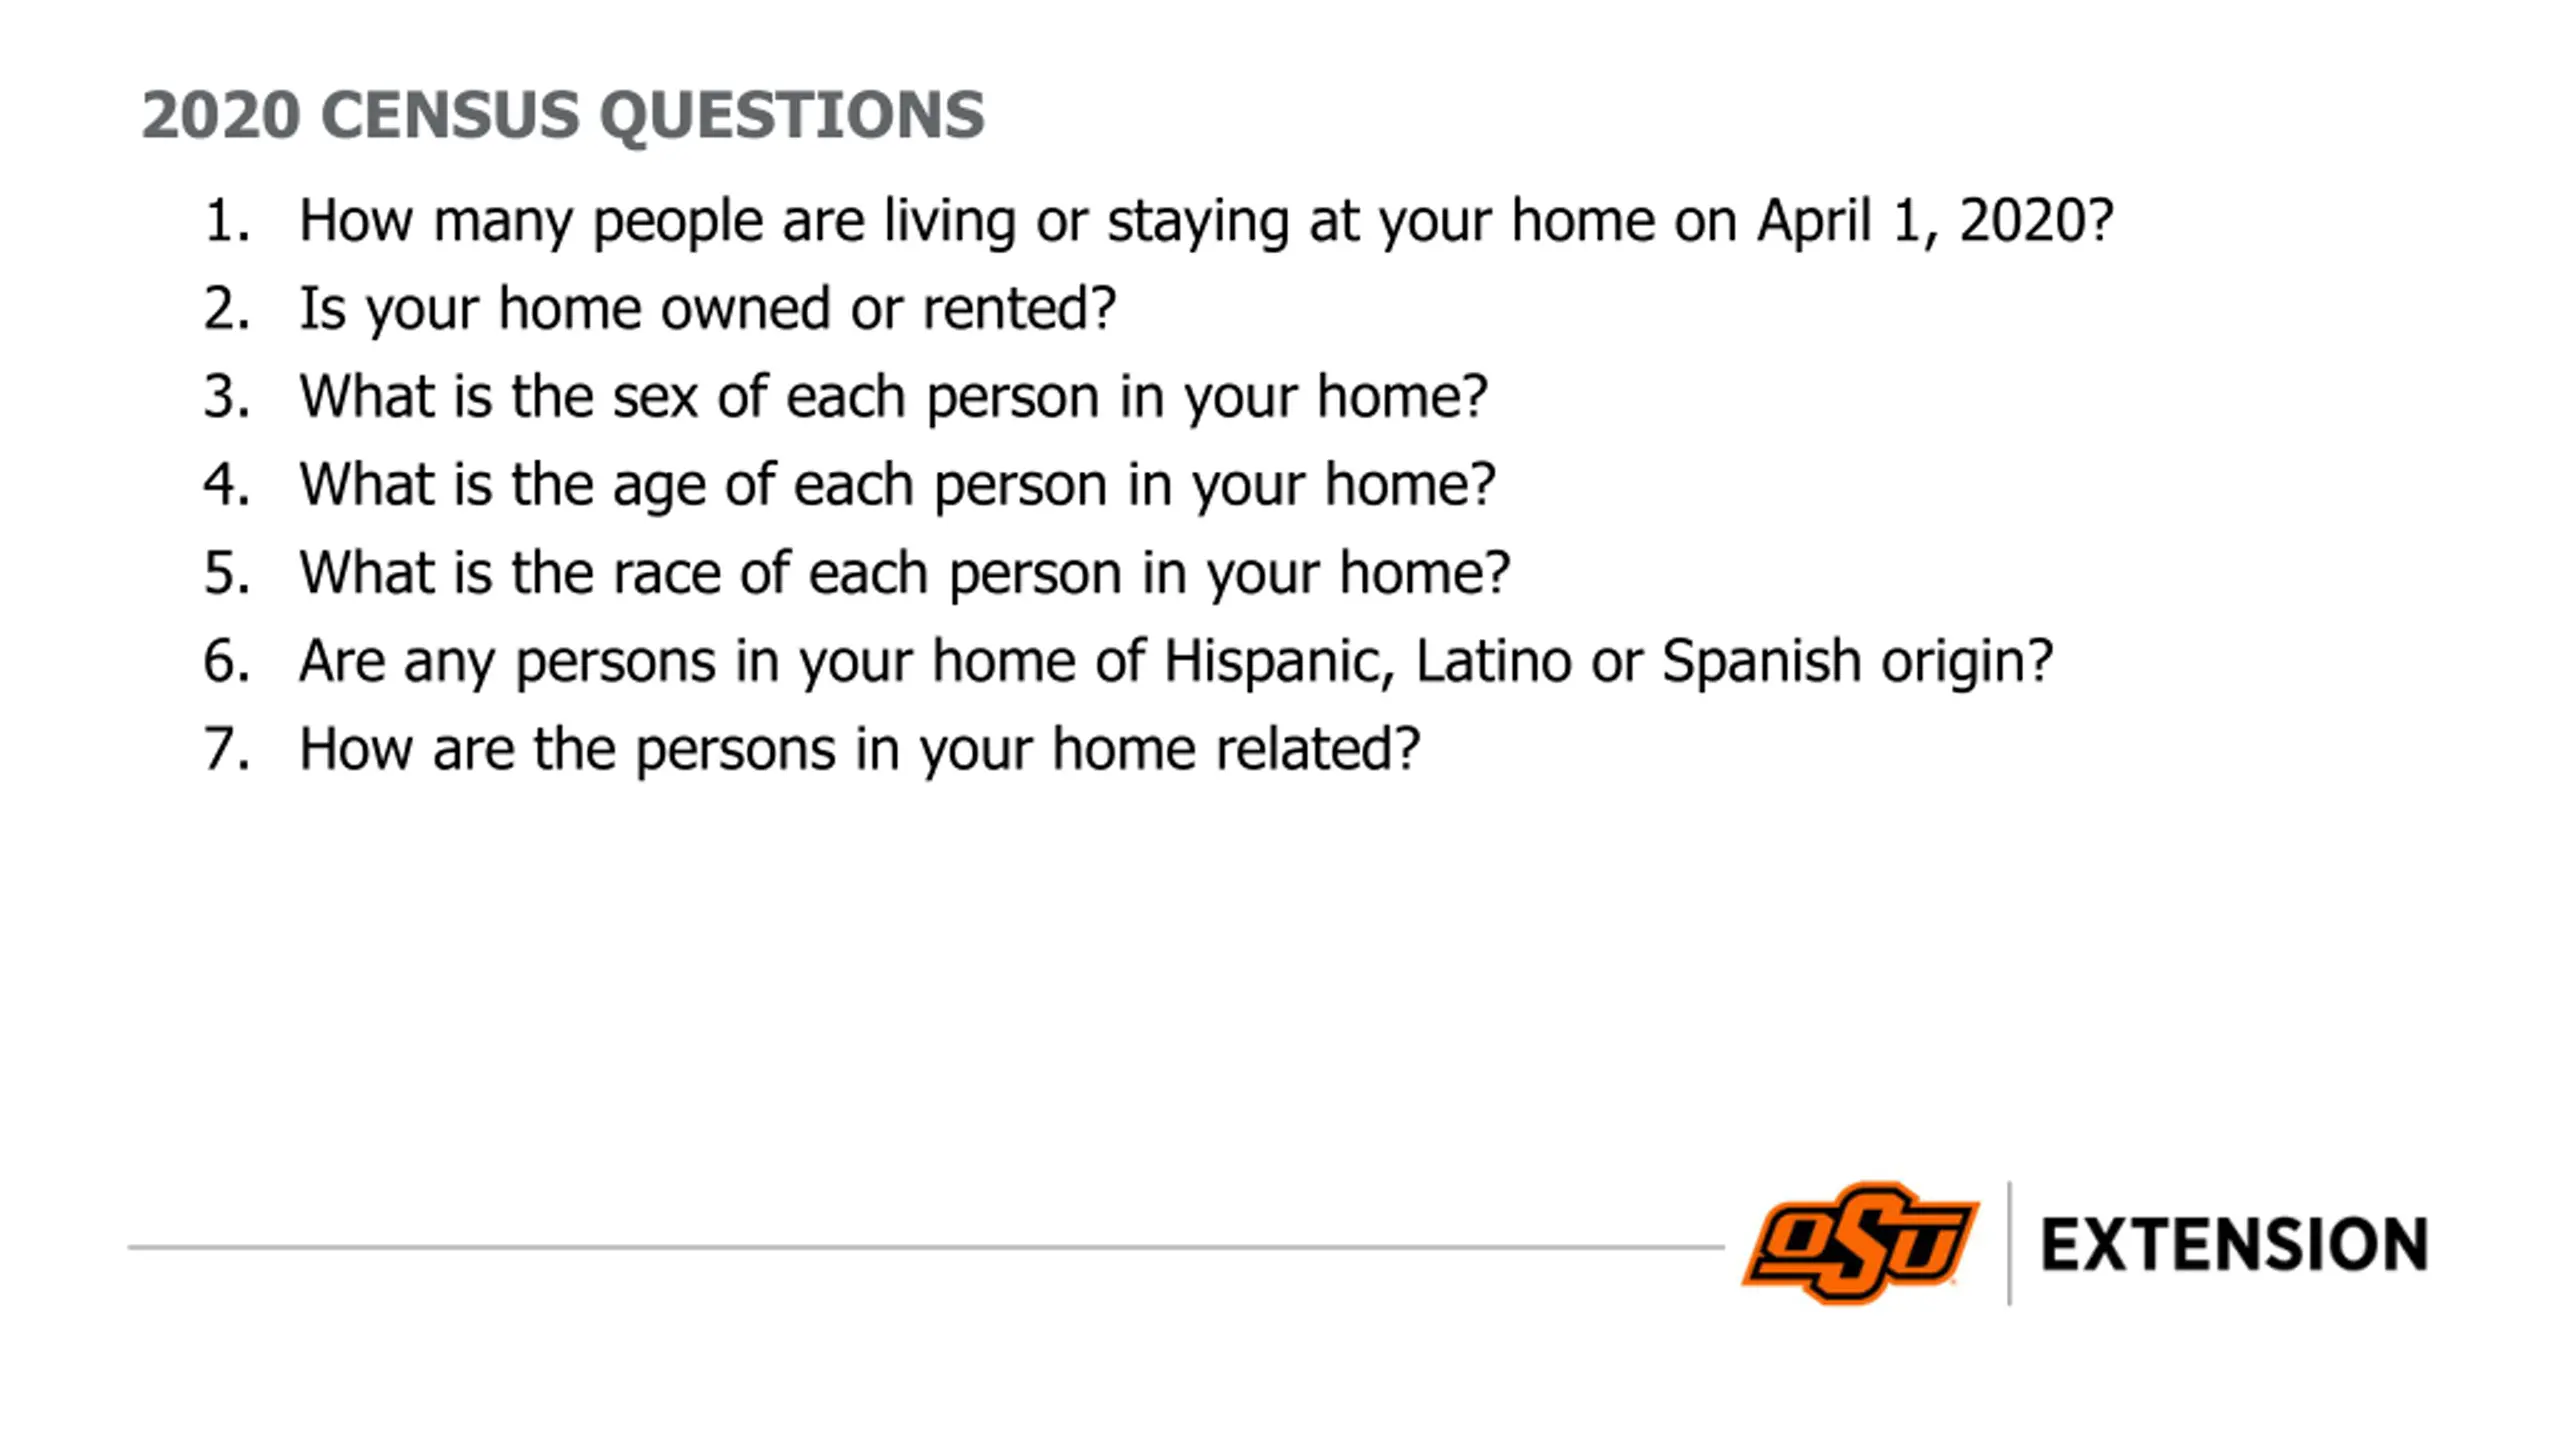Click the vertical divider beside the OSU logo
The image size is (2560, 1440).
point(2009,1243)
